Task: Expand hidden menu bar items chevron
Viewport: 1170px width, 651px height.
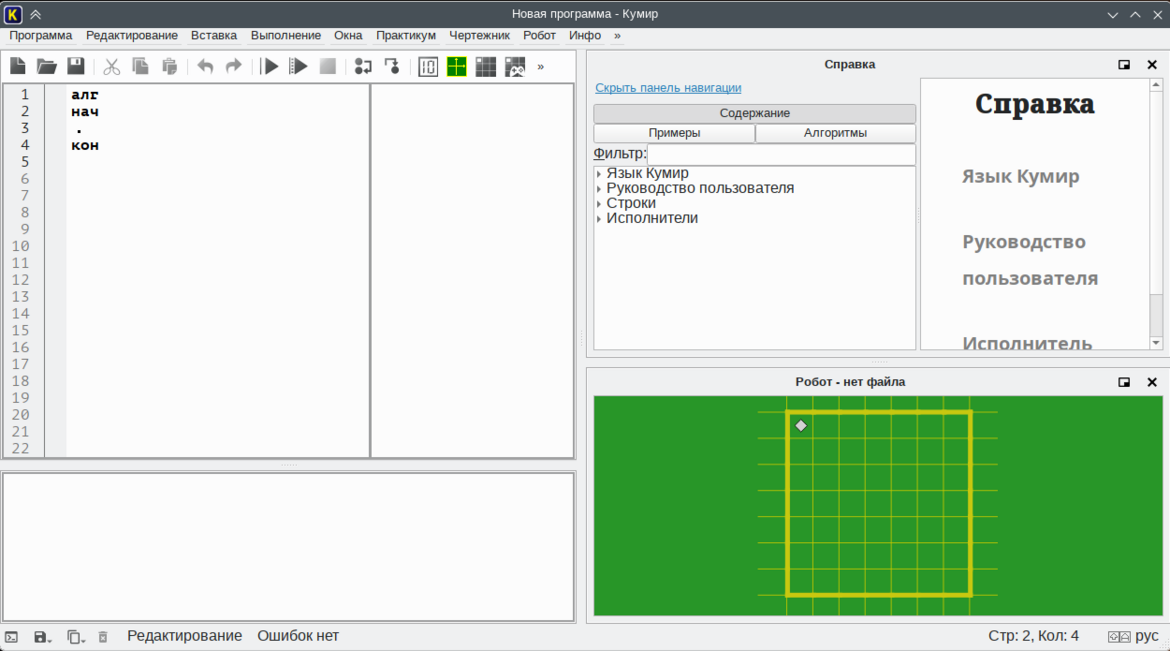Action: coord(617,35)
